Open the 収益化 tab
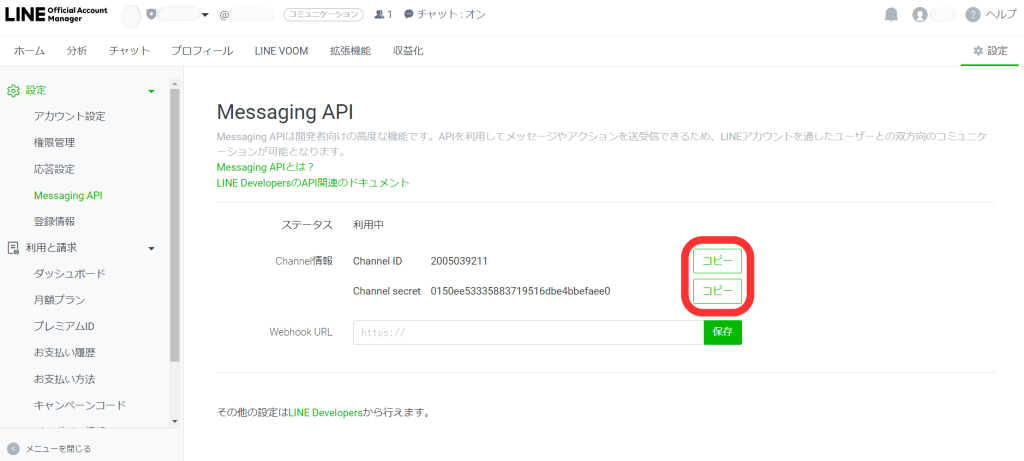Image resolution: width=1024 pixels, height=461 pixels. [x=408, y=51]
